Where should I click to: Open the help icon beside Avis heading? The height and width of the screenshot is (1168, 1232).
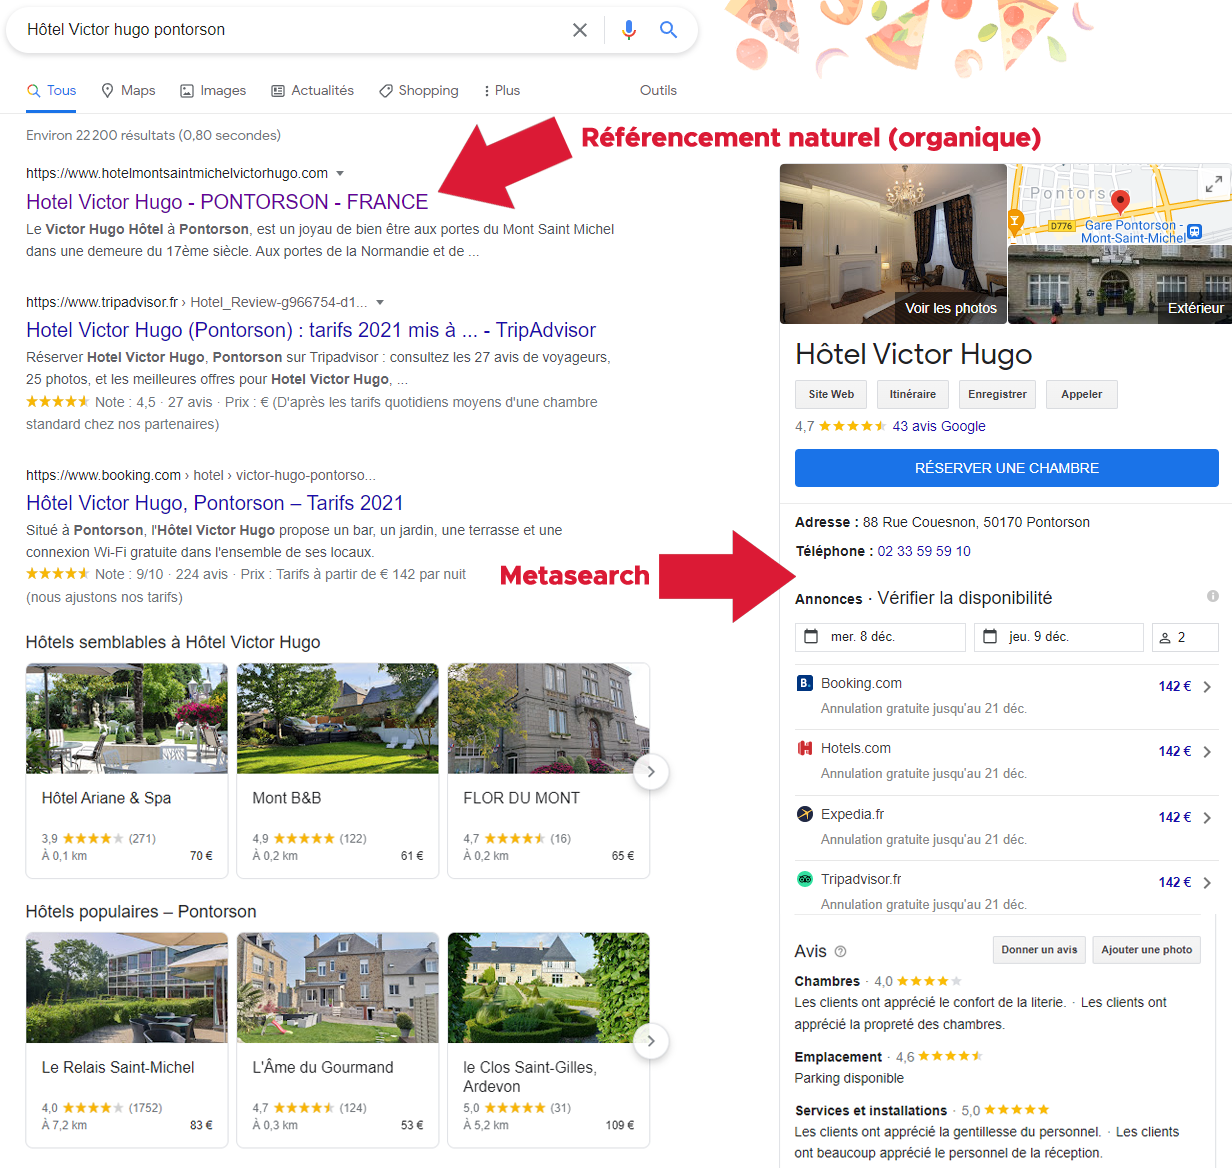840,952
